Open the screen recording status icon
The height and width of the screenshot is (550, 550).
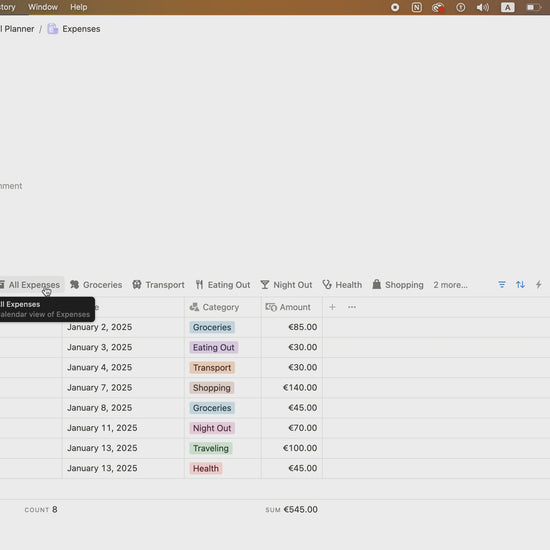tap(395, 7)
